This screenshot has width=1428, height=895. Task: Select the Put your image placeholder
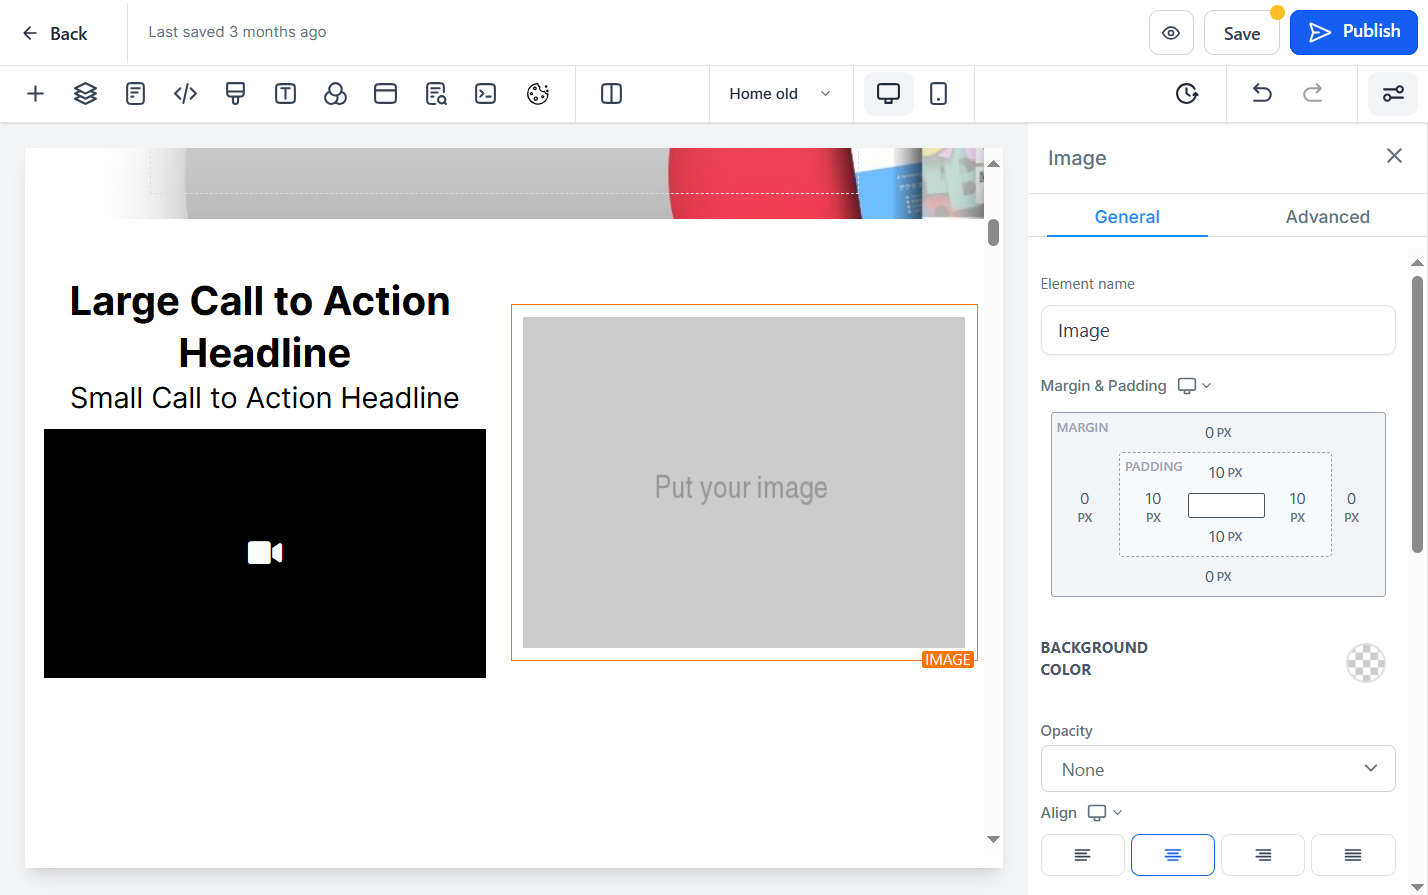click(x=744, y=482)
